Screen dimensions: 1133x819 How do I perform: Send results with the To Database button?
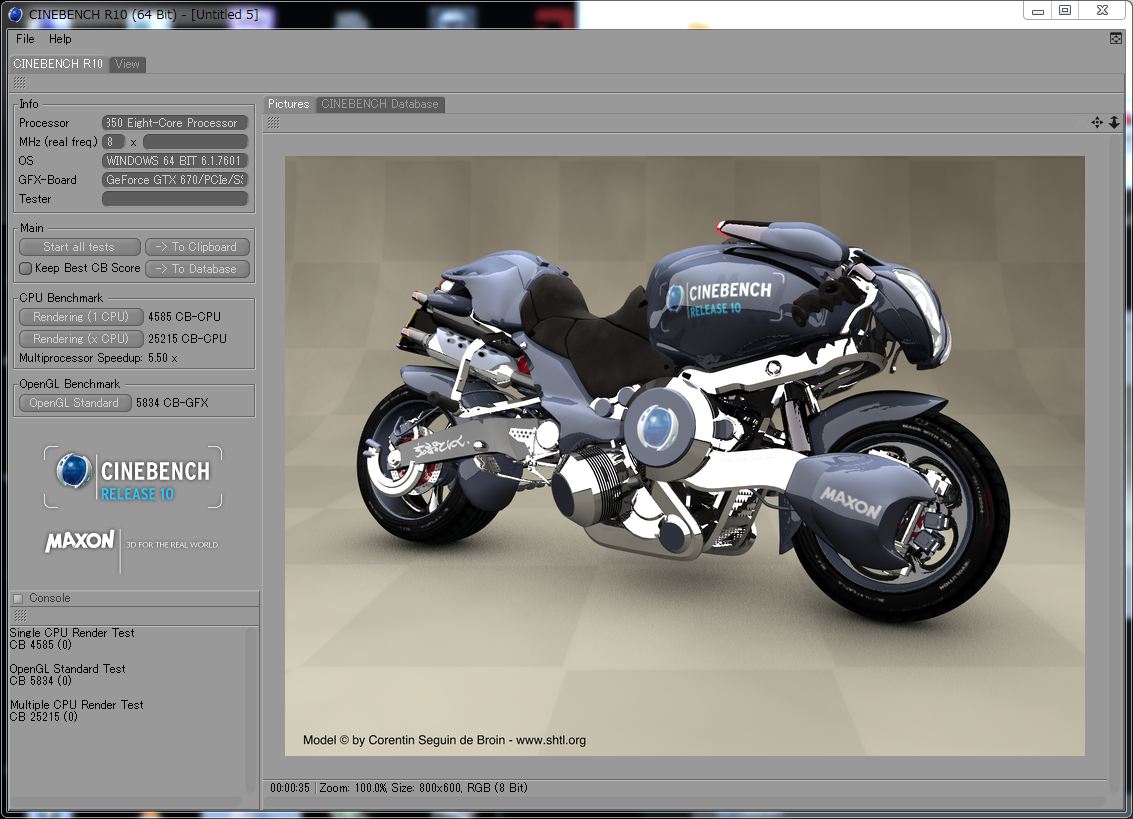pyautogui.click(x=197, y=269)
